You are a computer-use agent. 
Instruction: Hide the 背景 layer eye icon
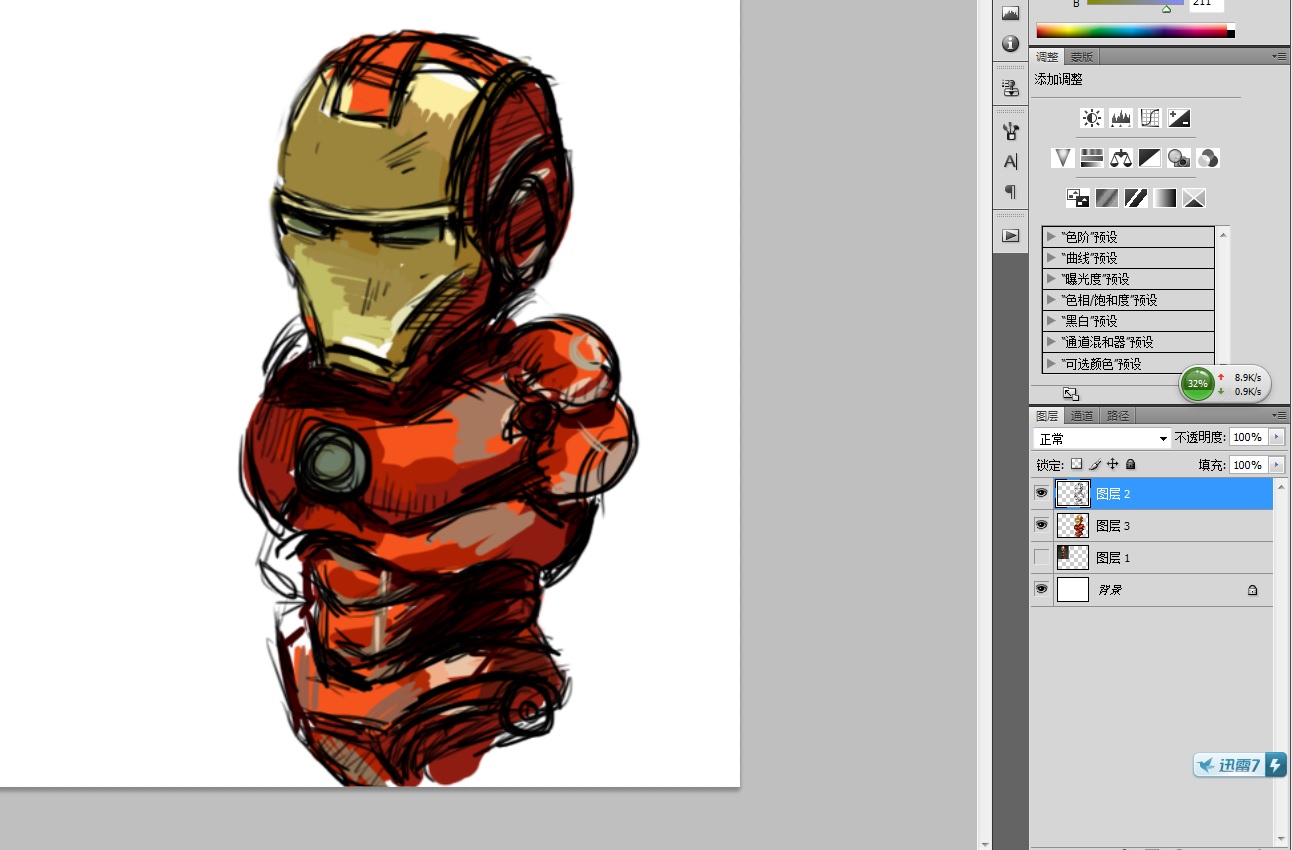click(1042, 589)
